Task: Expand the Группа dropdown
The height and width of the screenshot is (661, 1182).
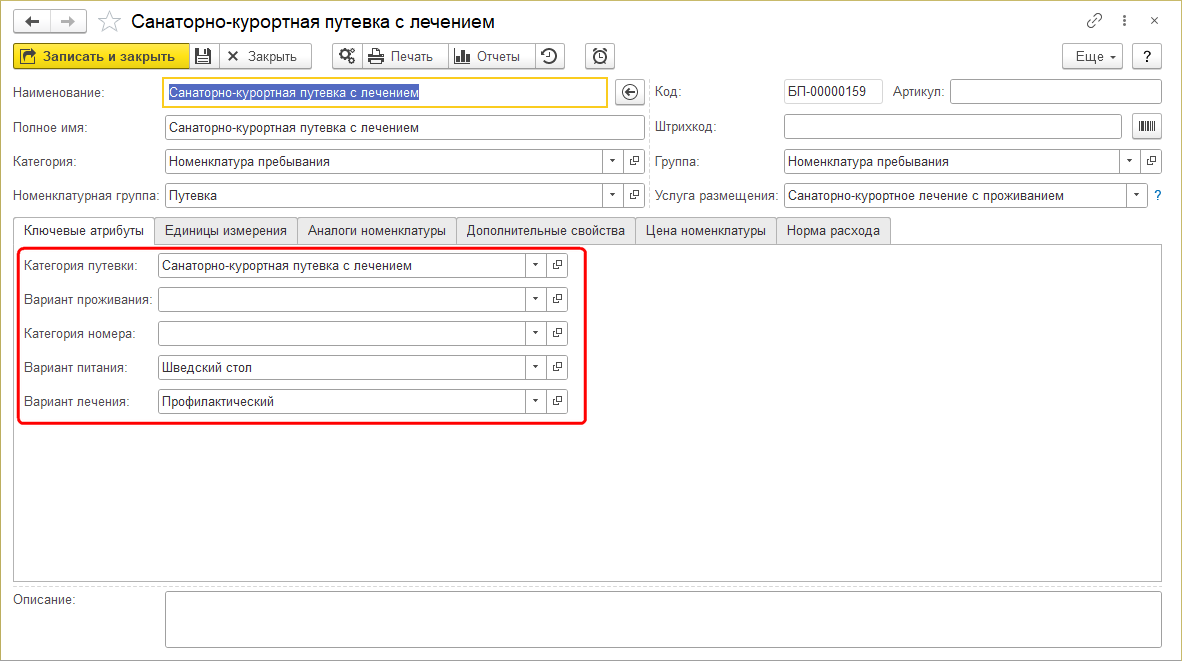Action: tap(1129, 161)
